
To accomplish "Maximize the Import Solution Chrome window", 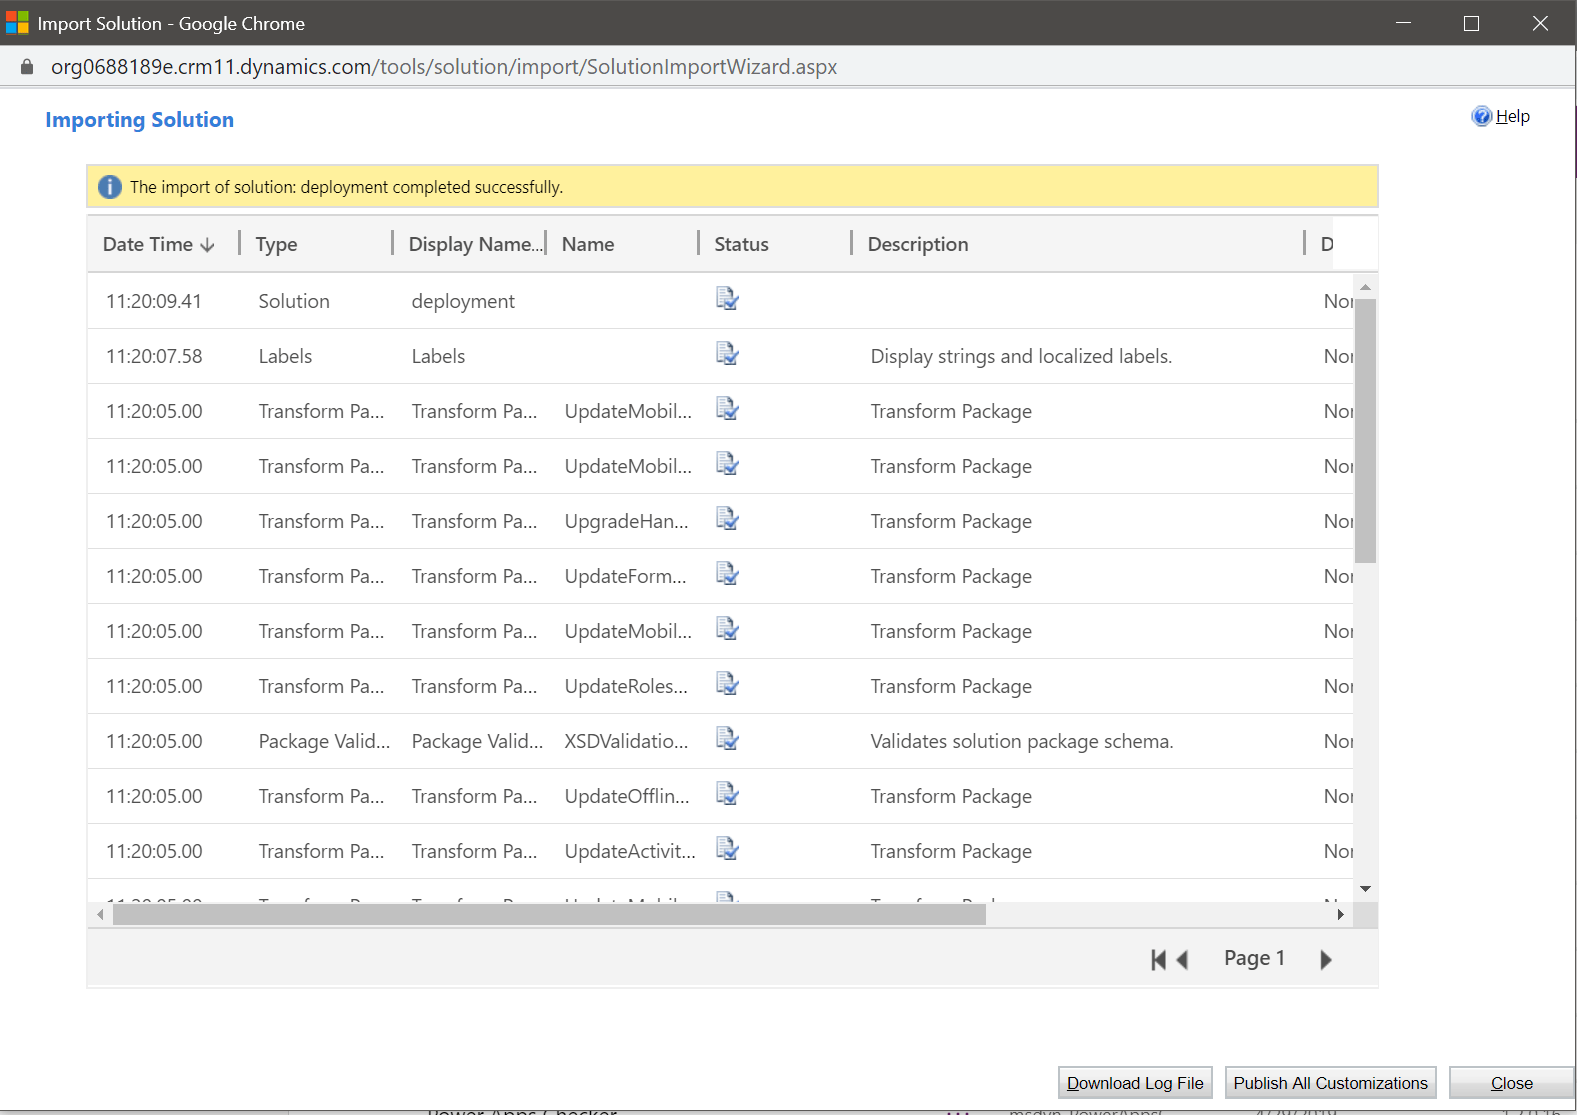I will [1471, 23].
